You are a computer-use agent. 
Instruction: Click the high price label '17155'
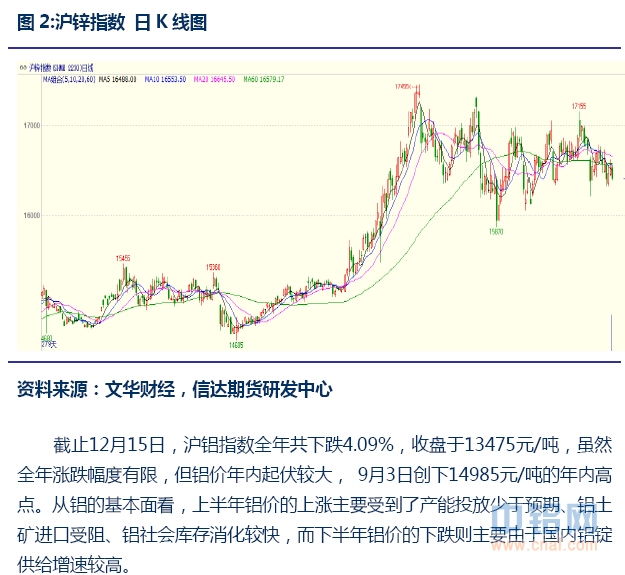tap(579, 106)
